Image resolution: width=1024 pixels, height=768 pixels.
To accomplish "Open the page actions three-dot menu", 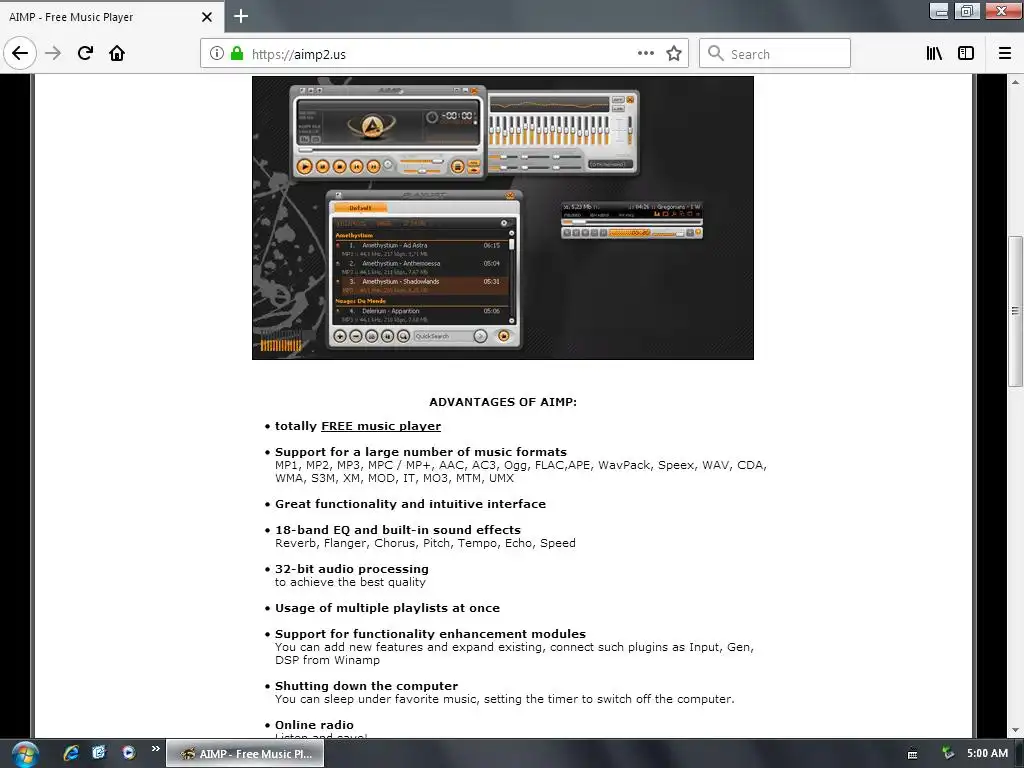I will tap(646, 54).
